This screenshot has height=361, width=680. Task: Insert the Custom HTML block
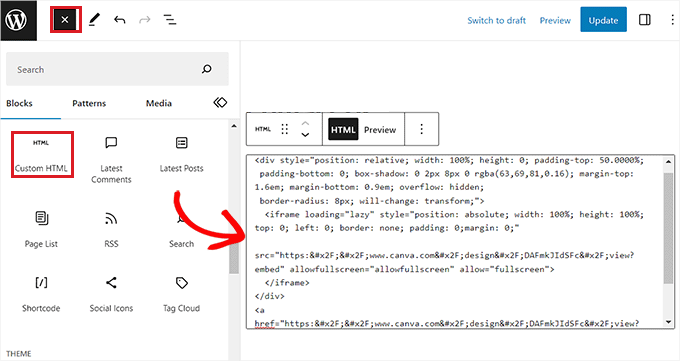[x=42, y=155]
